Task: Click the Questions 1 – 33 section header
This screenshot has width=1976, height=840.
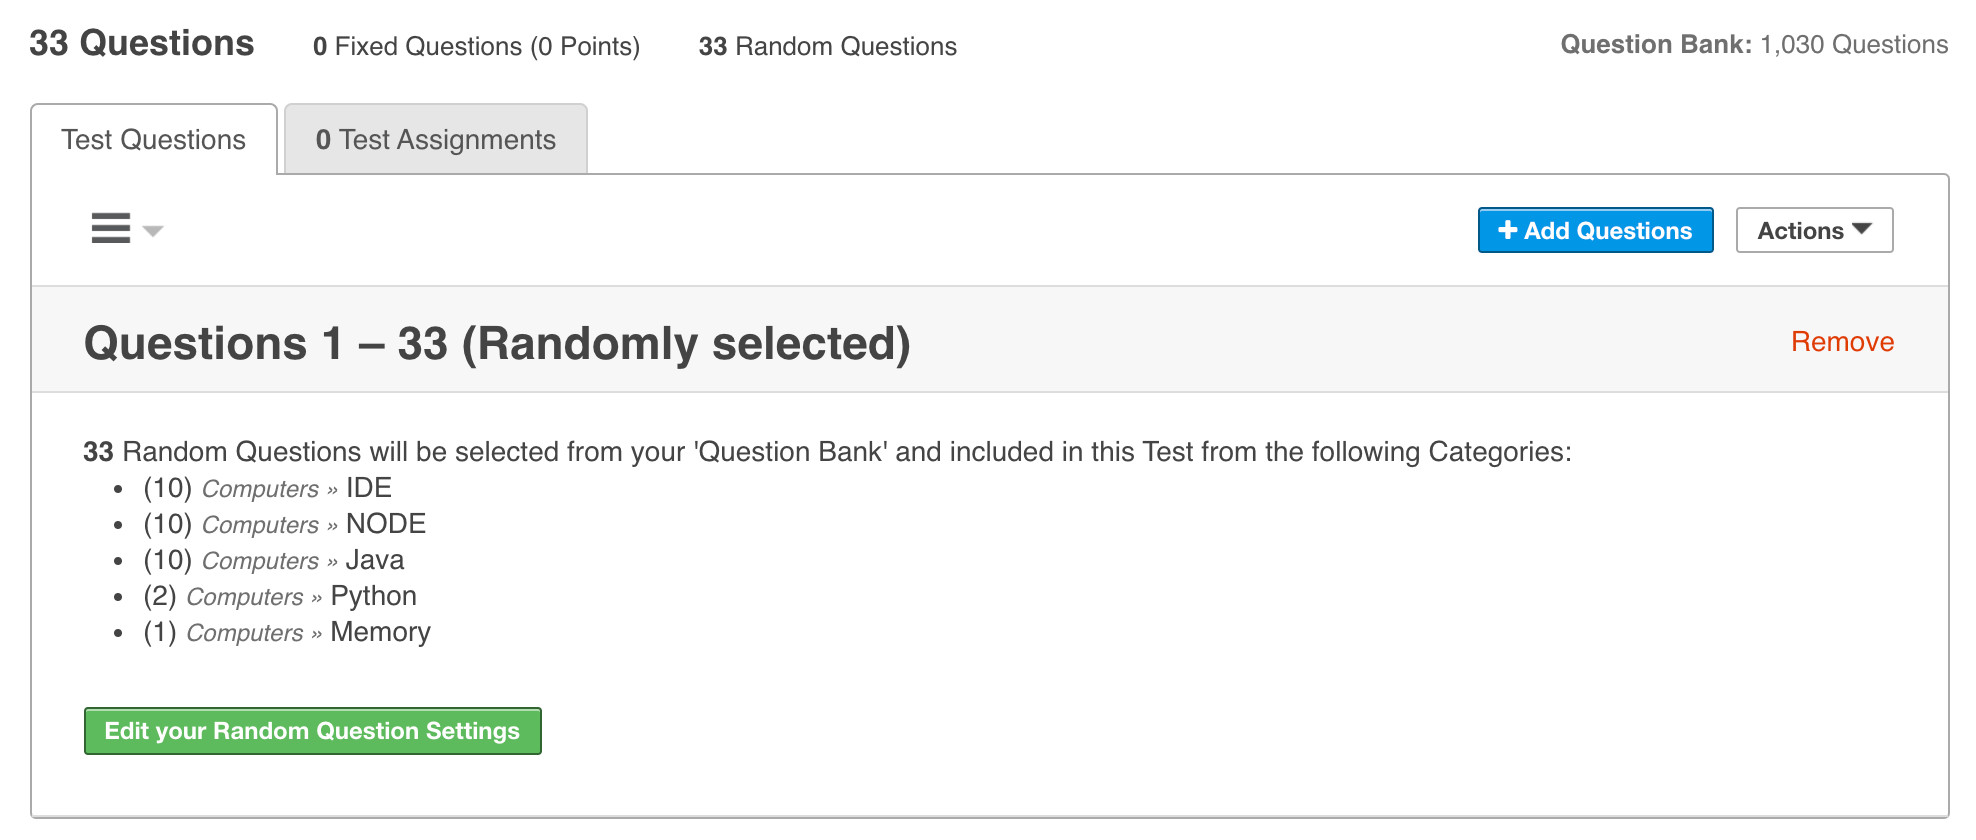Action: pyautogui.click(x=497, y=343)
